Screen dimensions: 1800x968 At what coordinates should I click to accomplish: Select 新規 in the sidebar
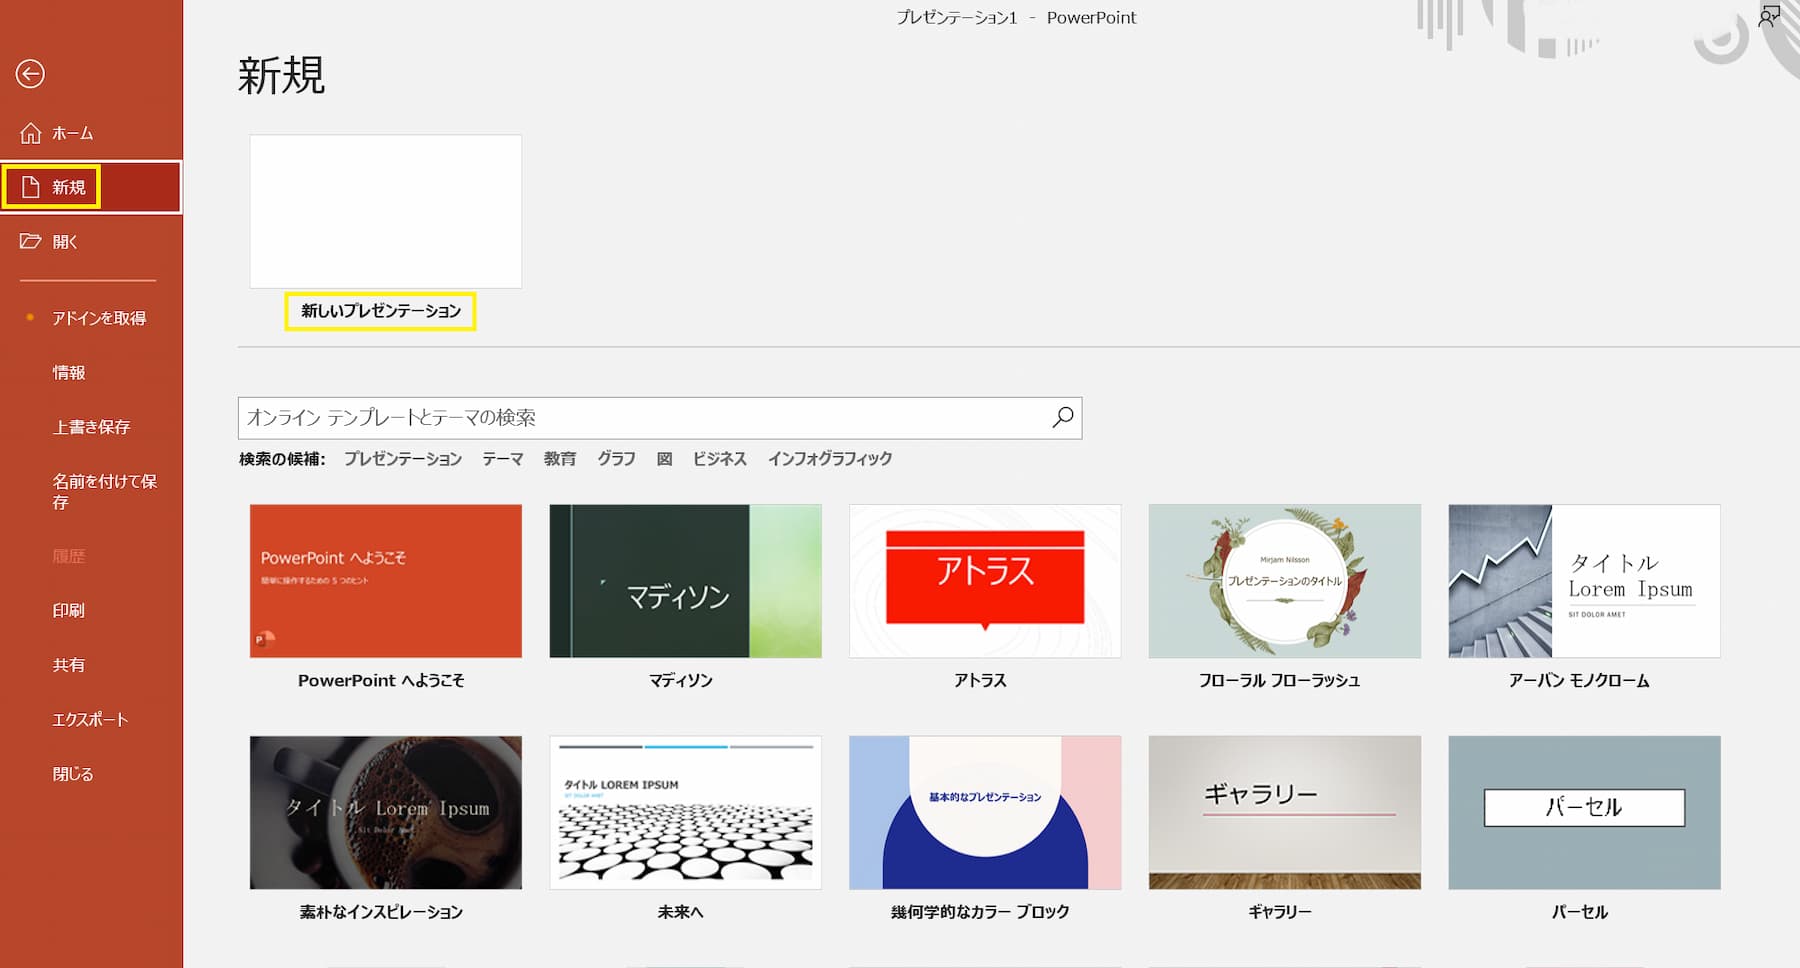point(91,187)
